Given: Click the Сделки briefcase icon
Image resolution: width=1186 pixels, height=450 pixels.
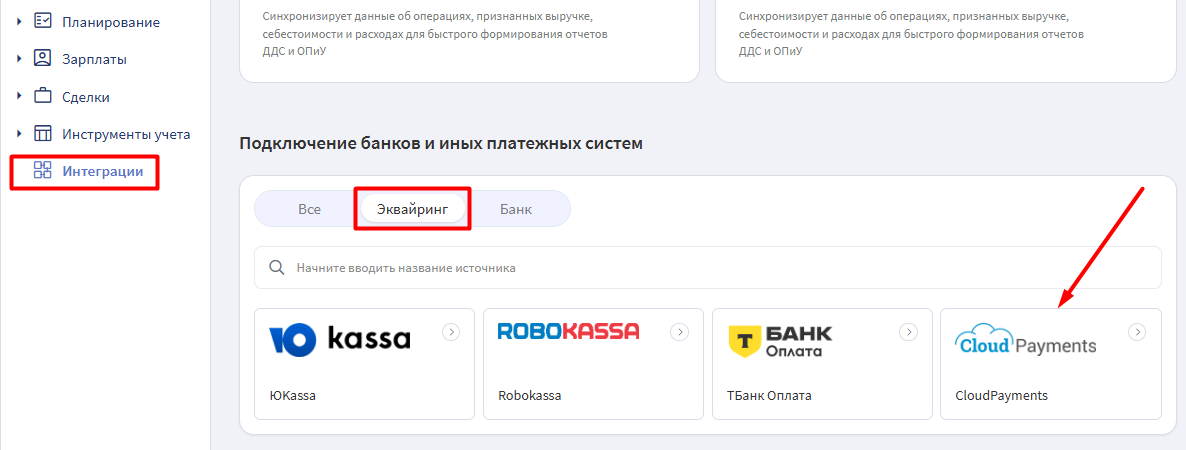Looking at the screenshot, I should [42, 97].
